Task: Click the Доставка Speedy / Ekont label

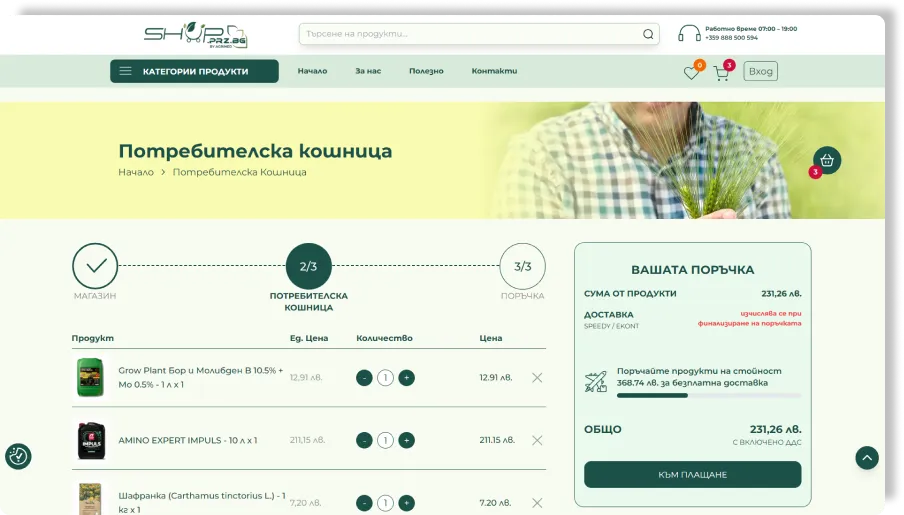Action: point(611,320)
